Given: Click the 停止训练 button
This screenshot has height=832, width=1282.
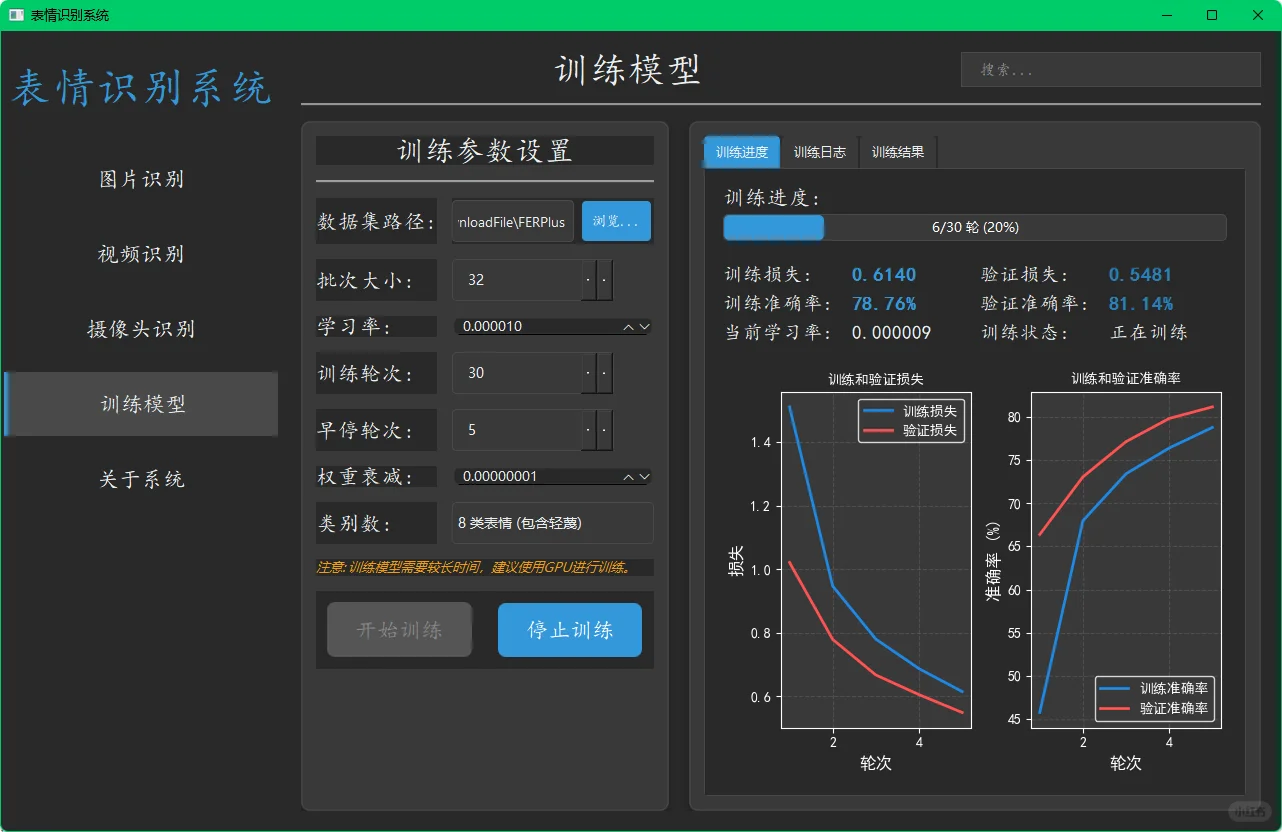Looking at the screenshot, I should 569,629.
